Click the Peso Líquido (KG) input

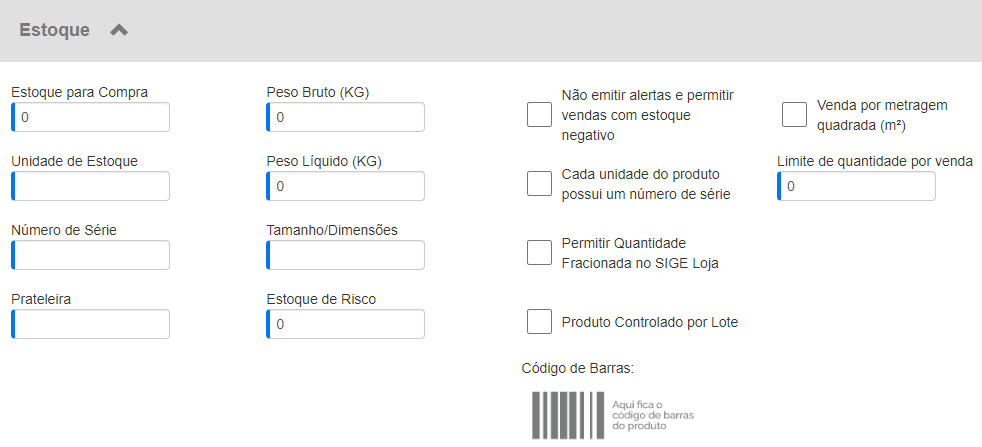click(345, 186)
